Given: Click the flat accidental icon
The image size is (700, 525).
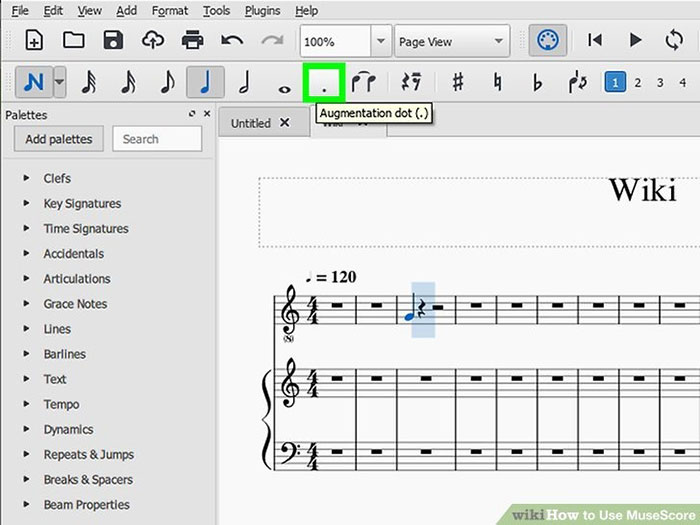Looking at the screenshot, I should (537, 82).
